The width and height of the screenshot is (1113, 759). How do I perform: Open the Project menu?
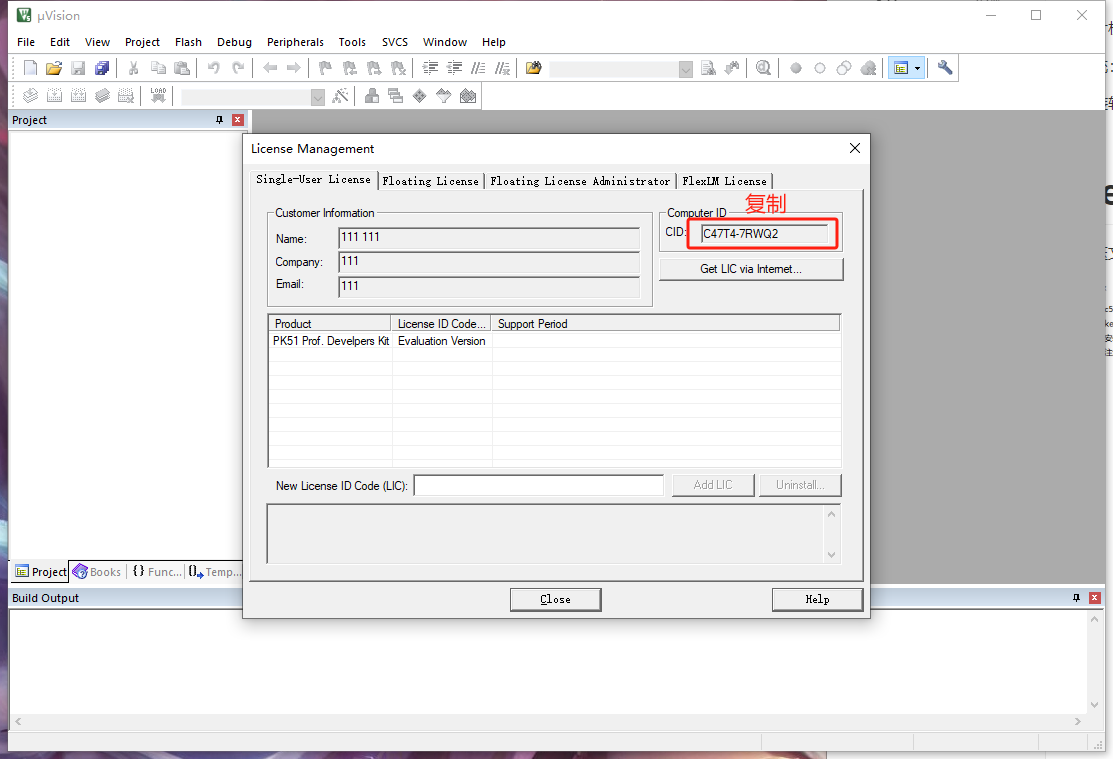click(142, 42)
